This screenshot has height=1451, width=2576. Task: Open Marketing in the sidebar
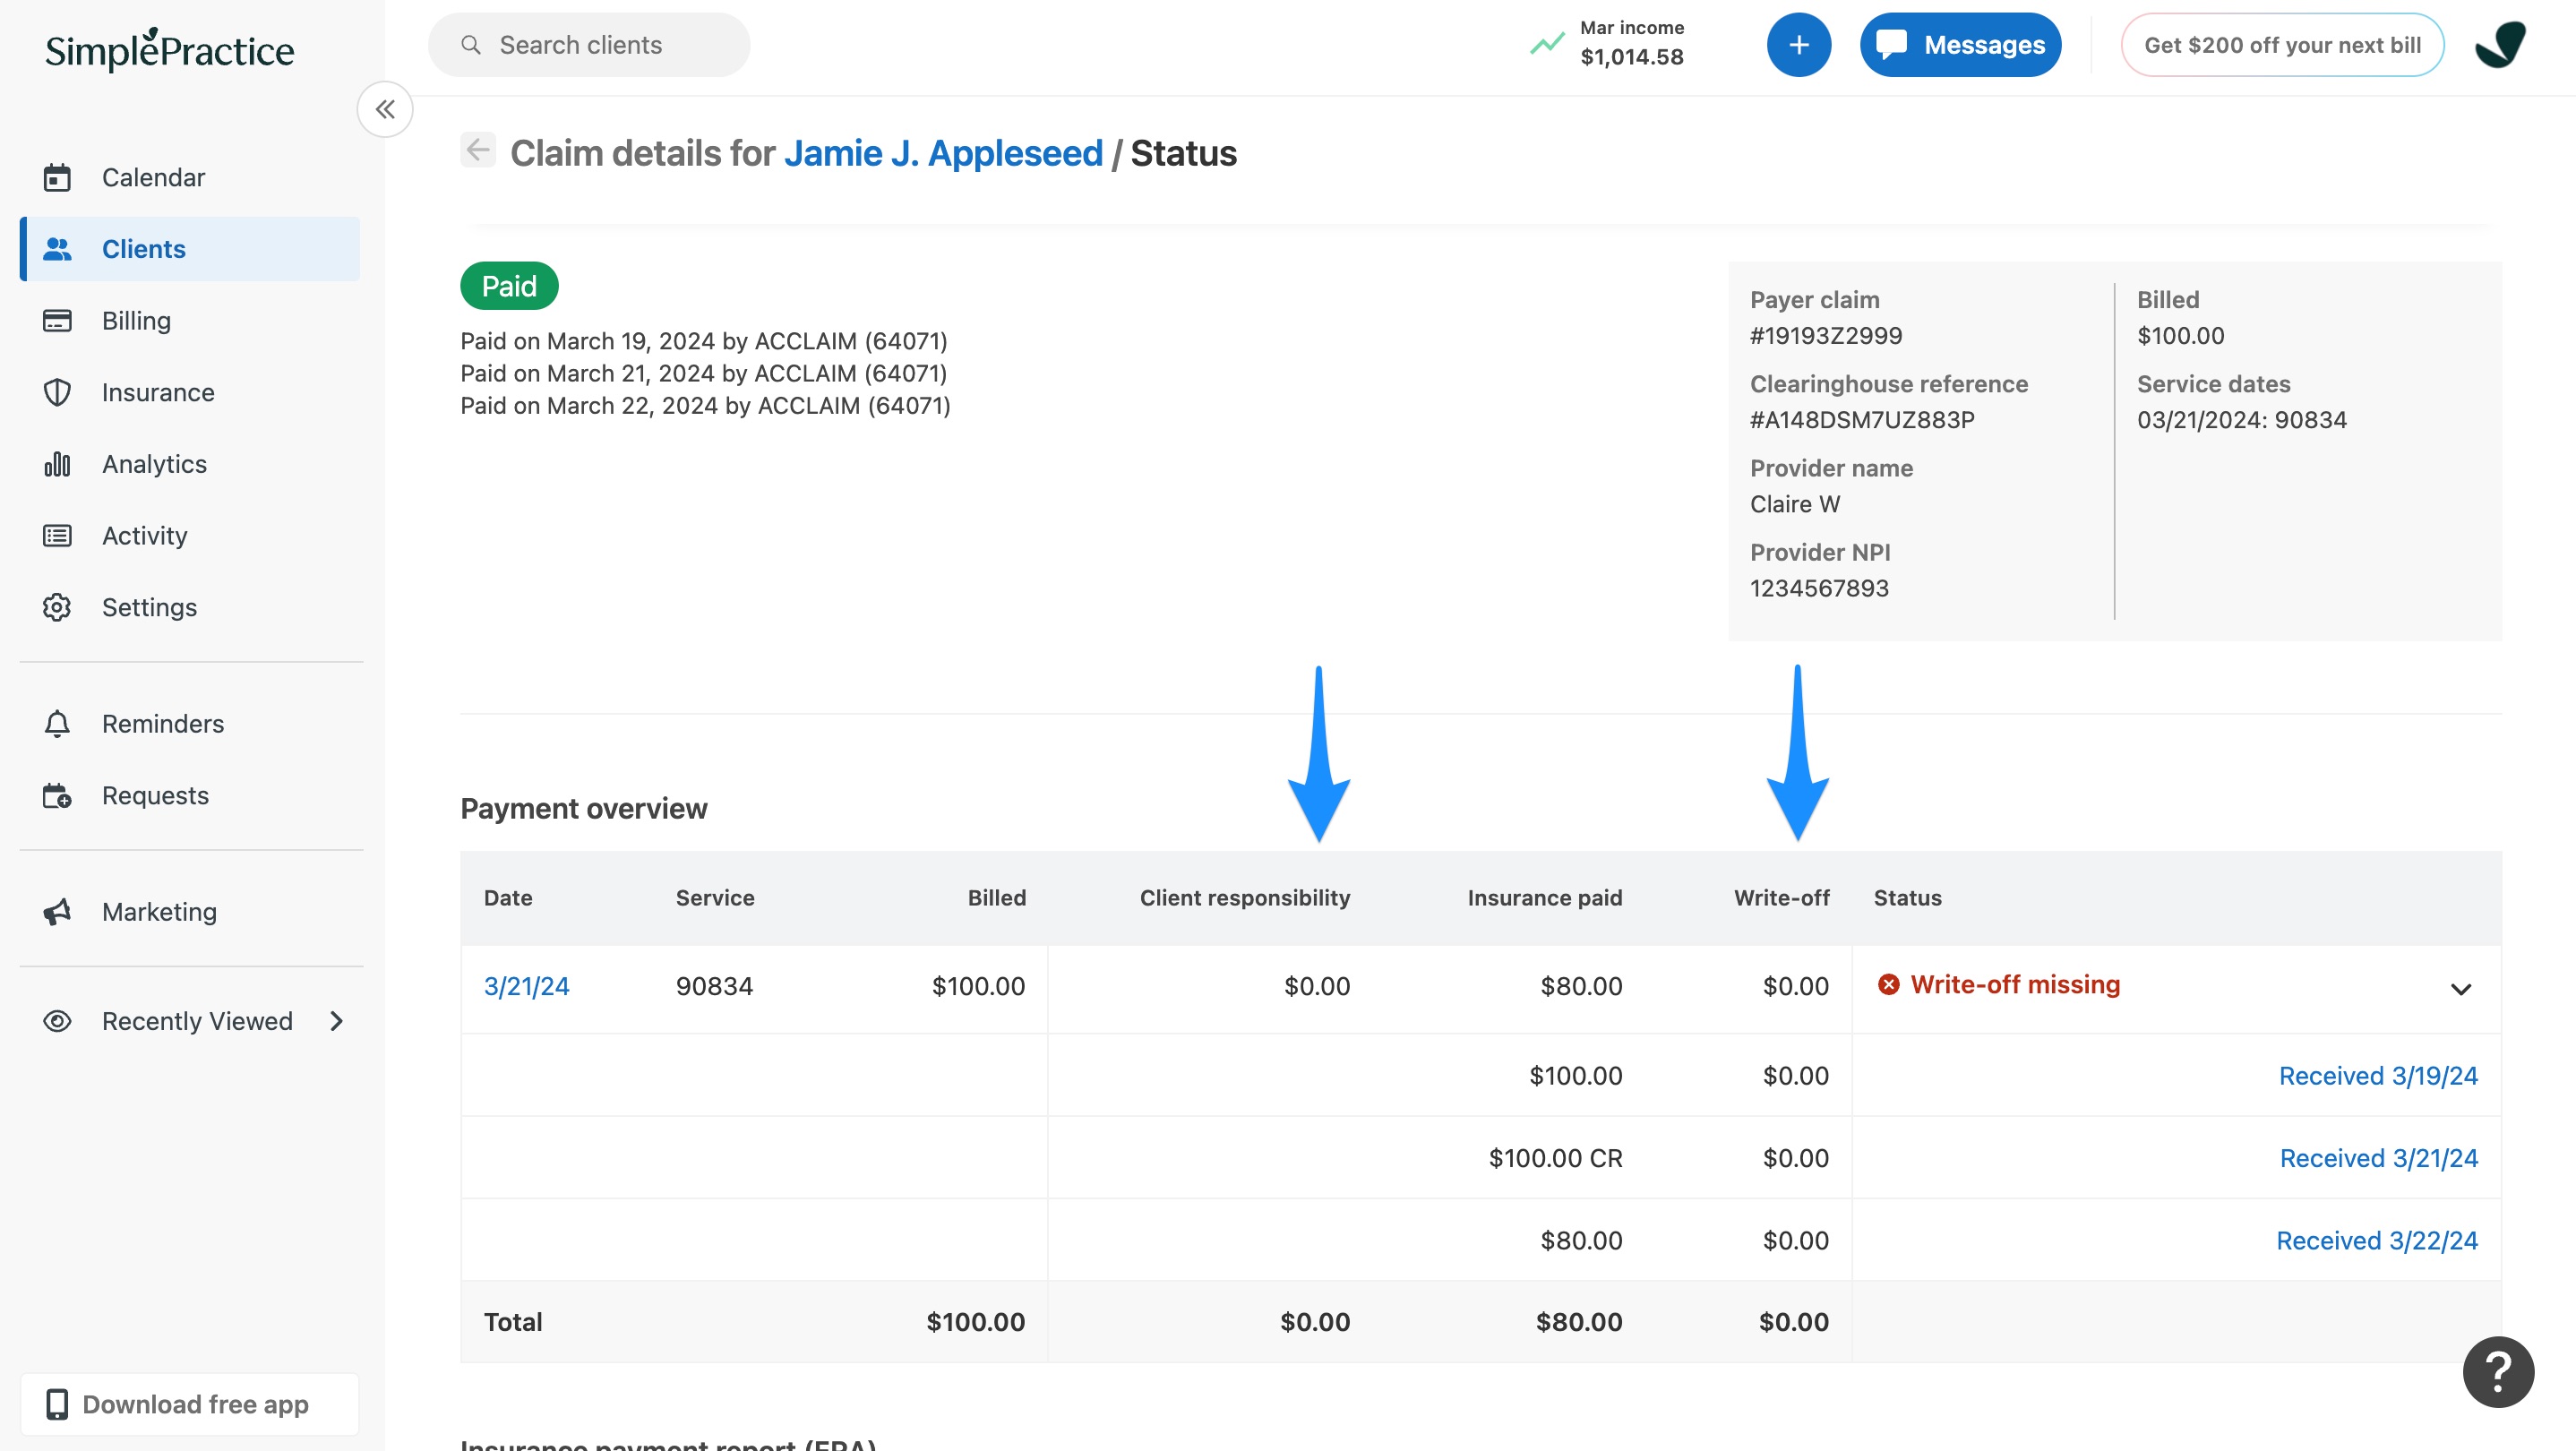tap(190, 911)
